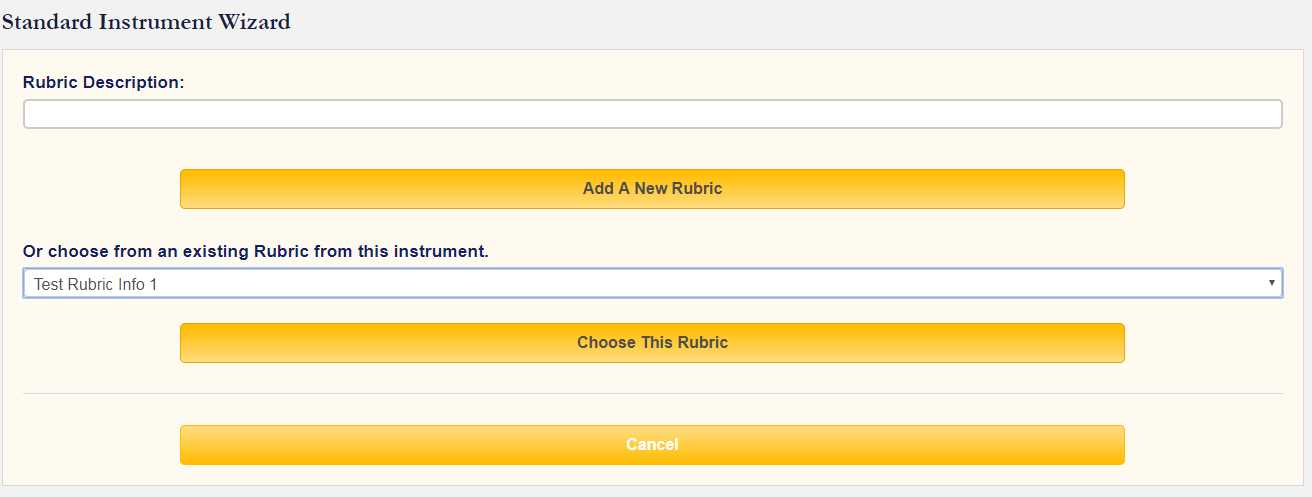Click the Add A New Rubric button
This screenshot has width=1312, height=497.
(x=652, y=188)
